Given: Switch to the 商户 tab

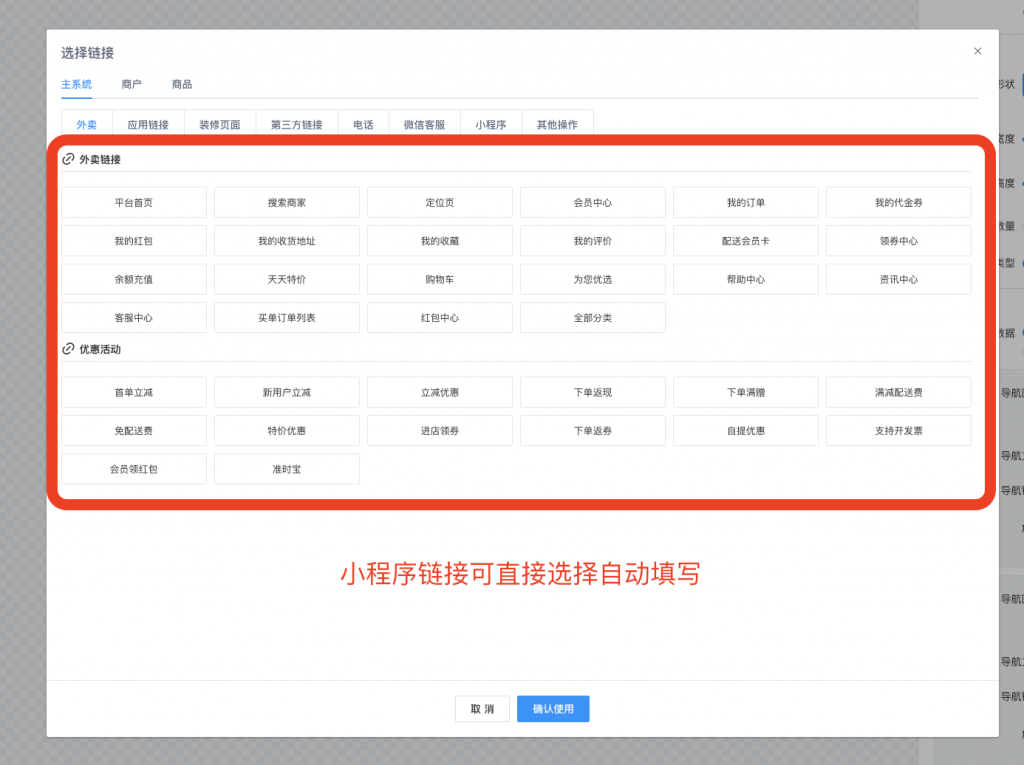Looking at the screenshot, I should 131,84.
